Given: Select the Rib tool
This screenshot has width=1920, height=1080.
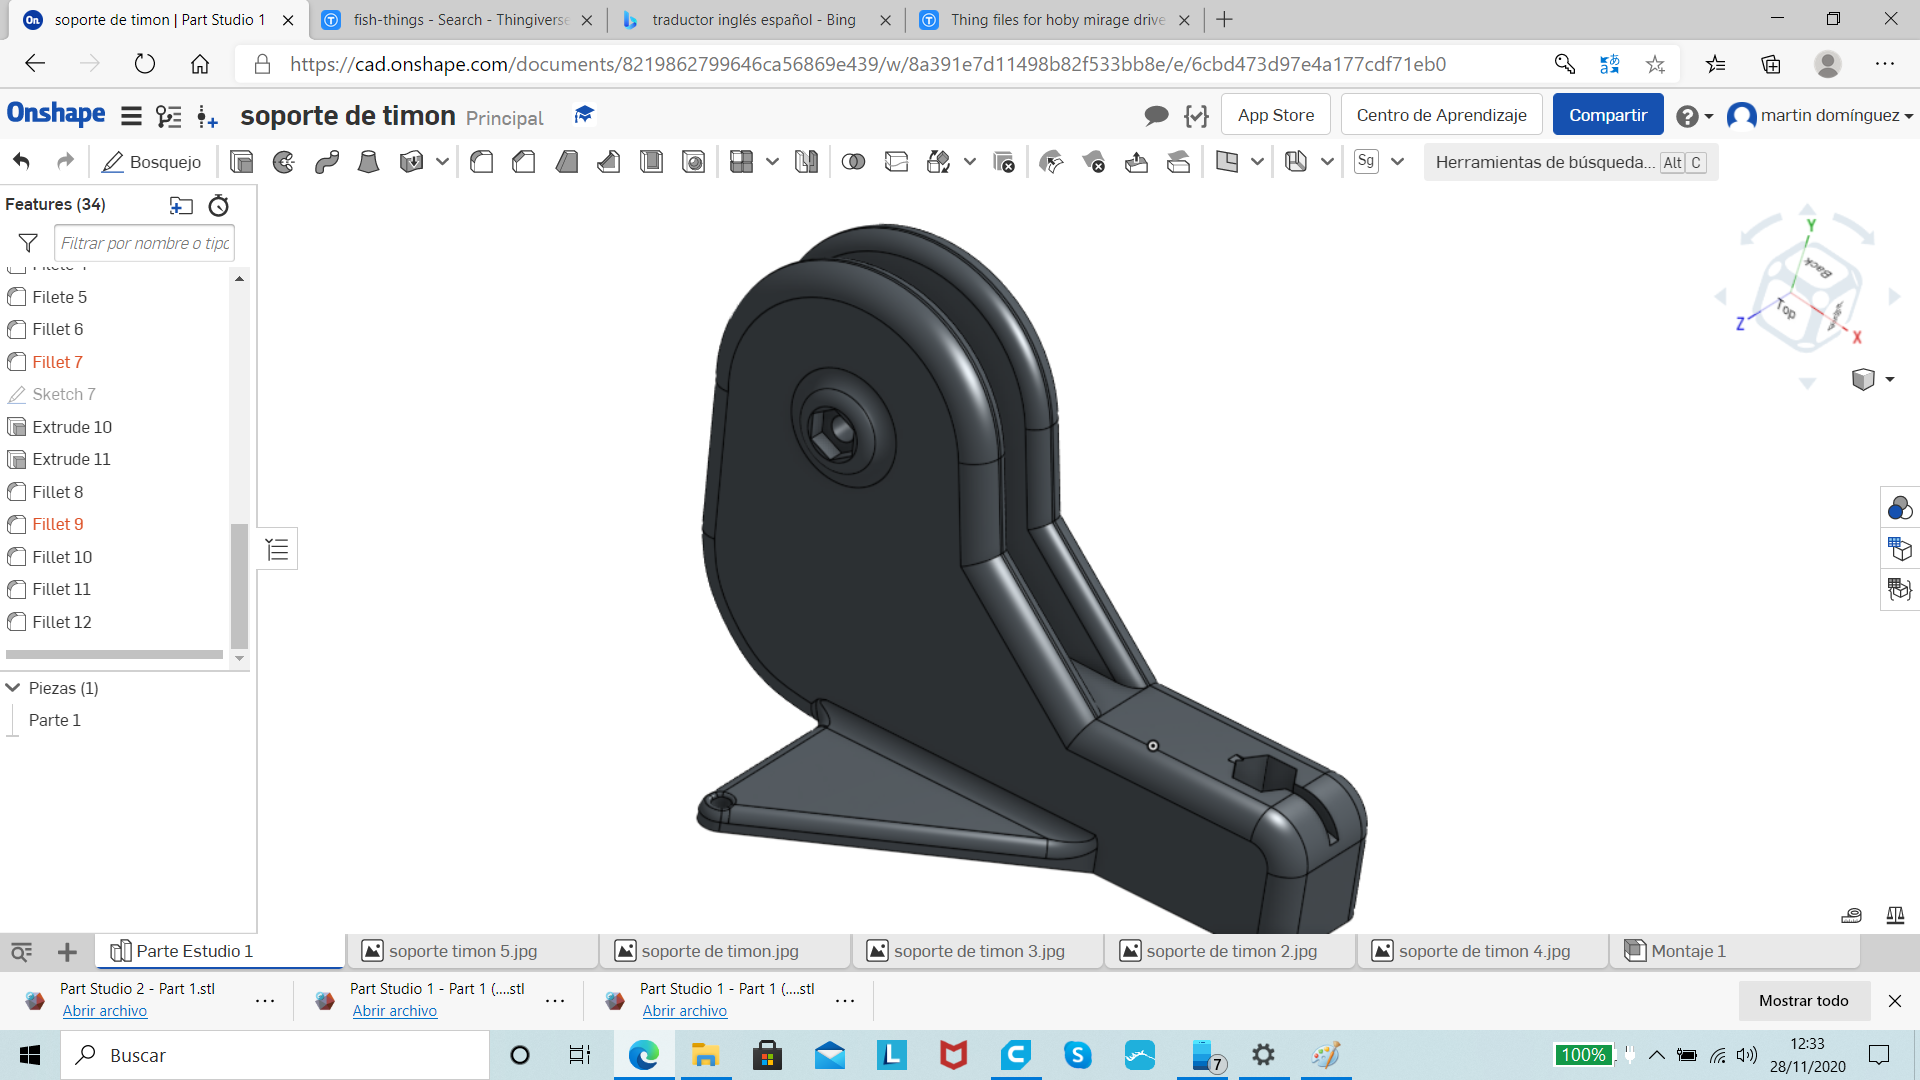Looking at the screenshot, I should pos(609,162).
